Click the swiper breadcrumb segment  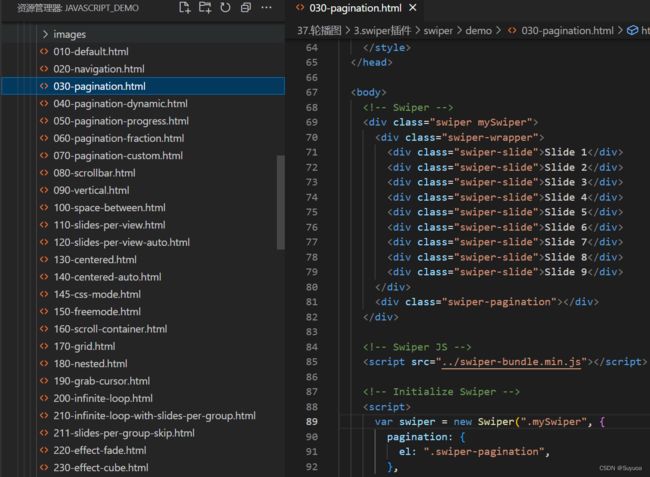[x=438, y=31]
